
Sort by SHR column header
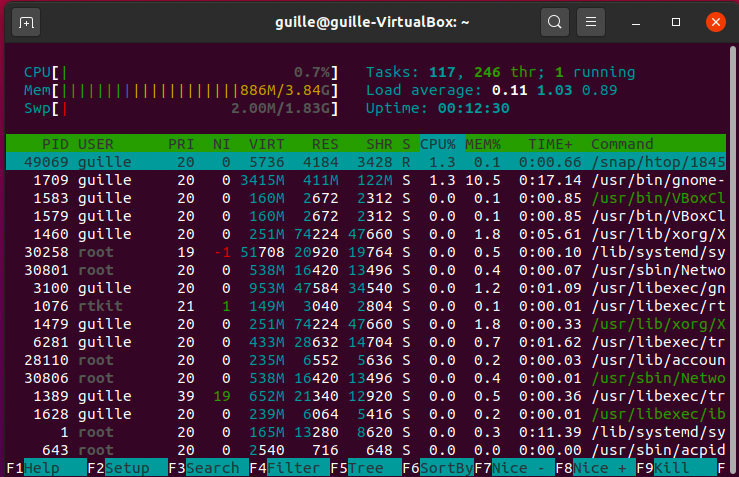click(x=379, y=144)
